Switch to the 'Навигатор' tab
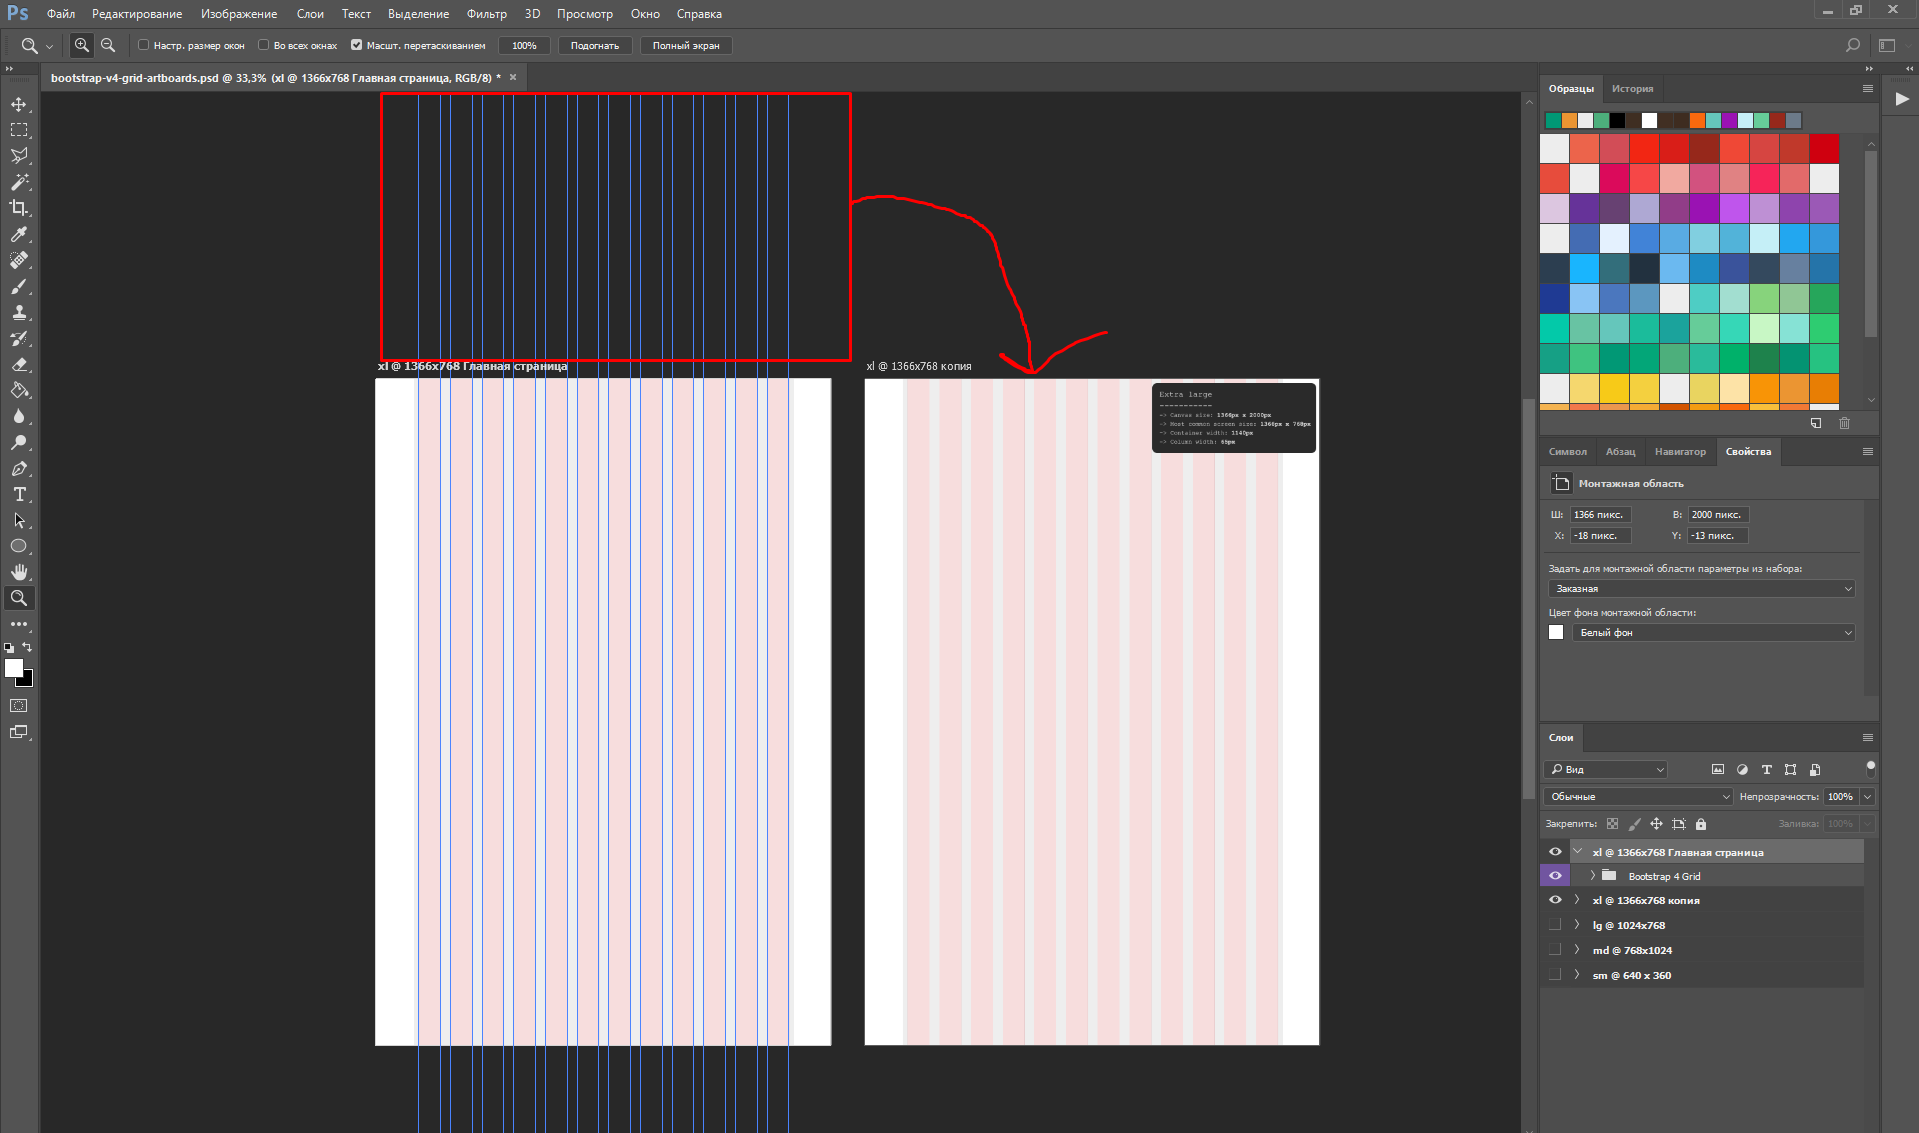Image resolution: width=1919 pixels, height=1133 pixels. point(1680,452)
